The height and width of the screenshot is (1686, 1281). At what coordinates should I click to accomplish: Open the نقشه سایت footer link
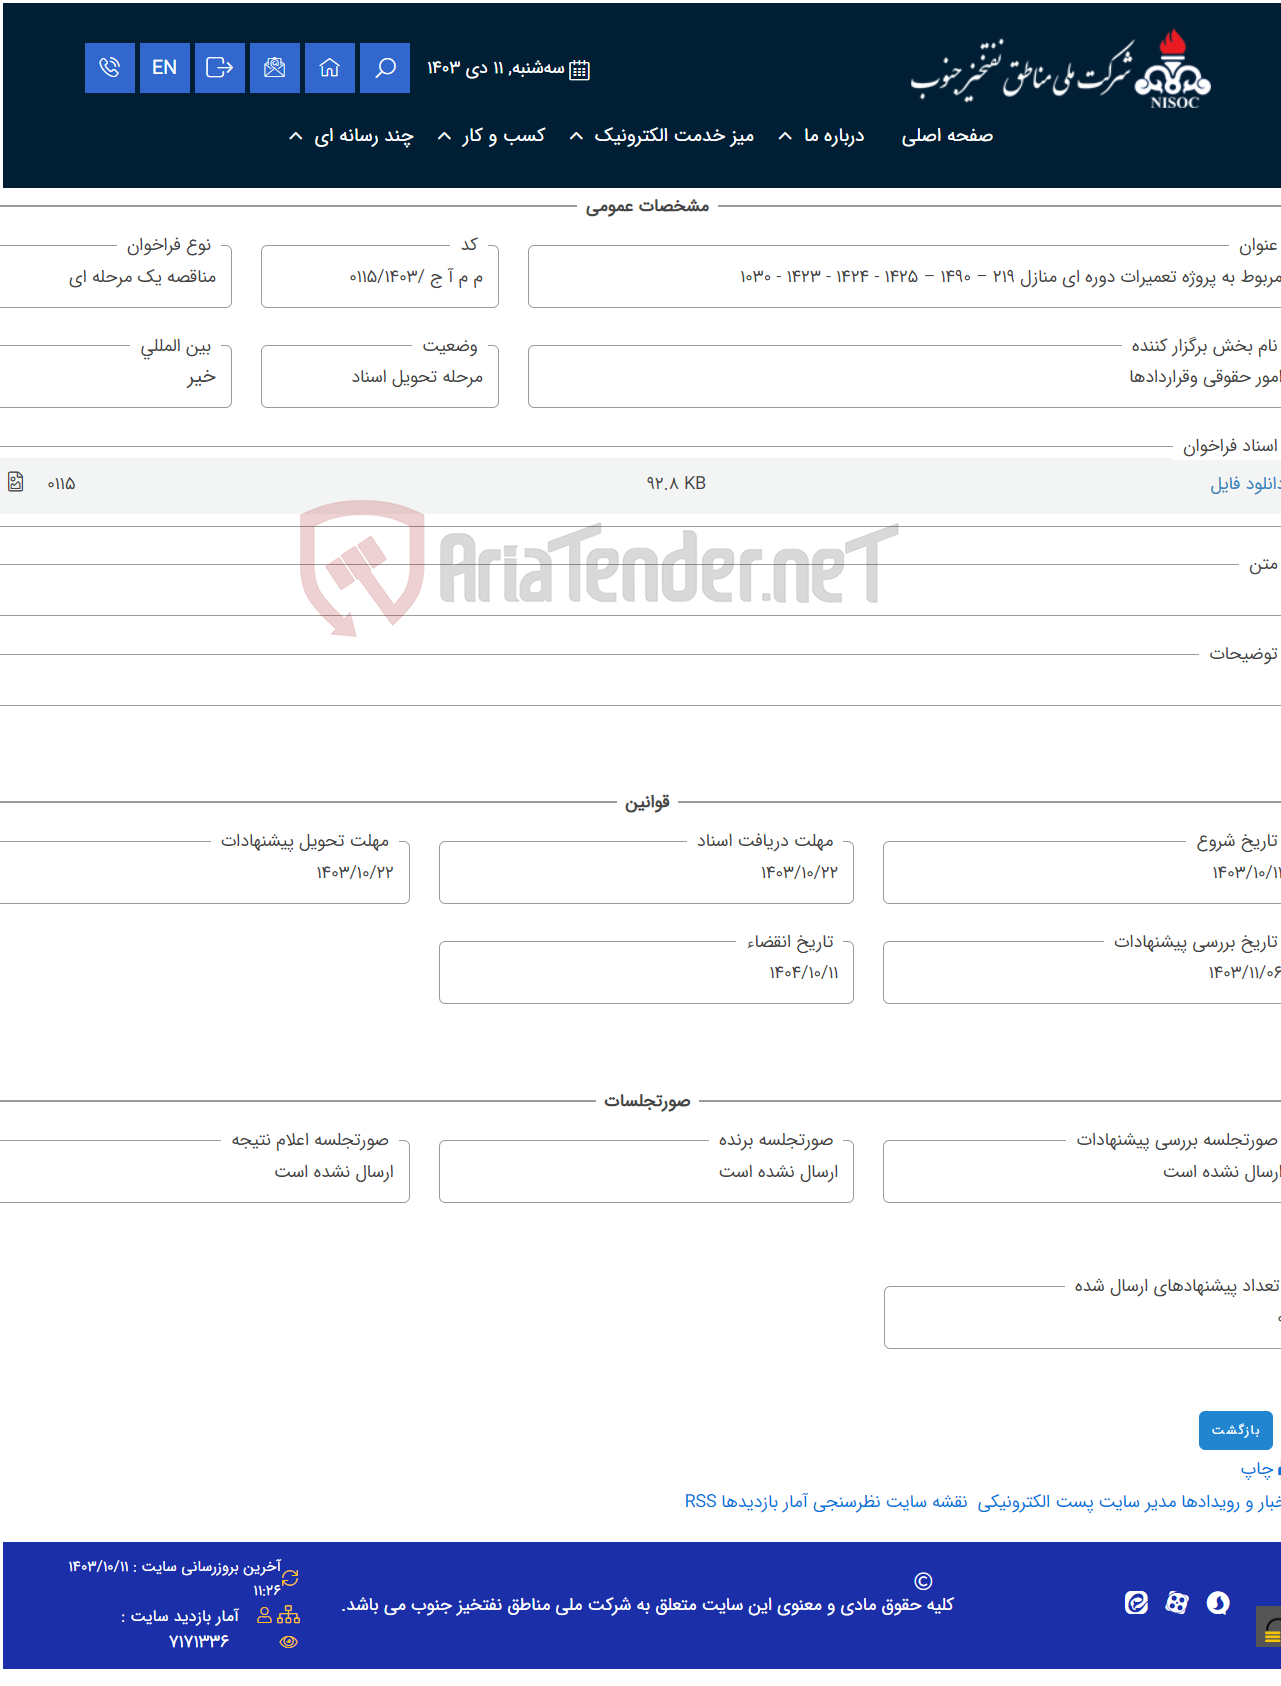click(926, 1502)
